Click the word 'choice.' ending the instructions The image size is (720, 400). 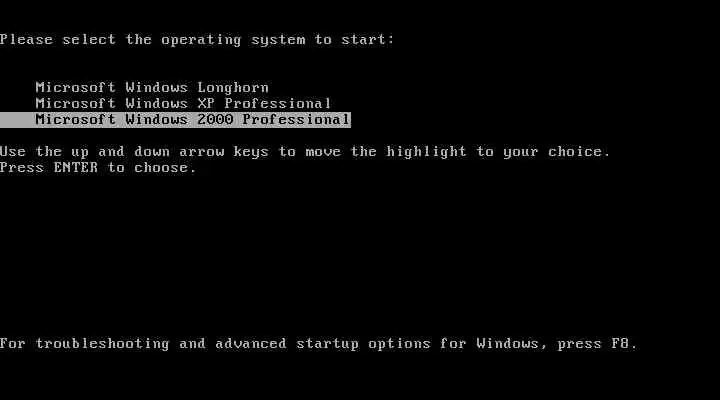(x=579, y=151)
